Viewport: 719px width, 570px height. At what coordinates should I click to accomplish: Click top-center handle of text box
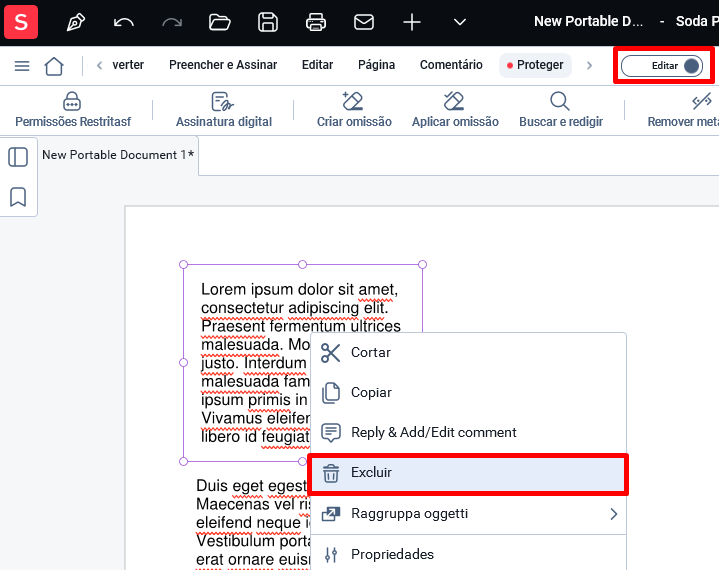[x=302, y=265]
